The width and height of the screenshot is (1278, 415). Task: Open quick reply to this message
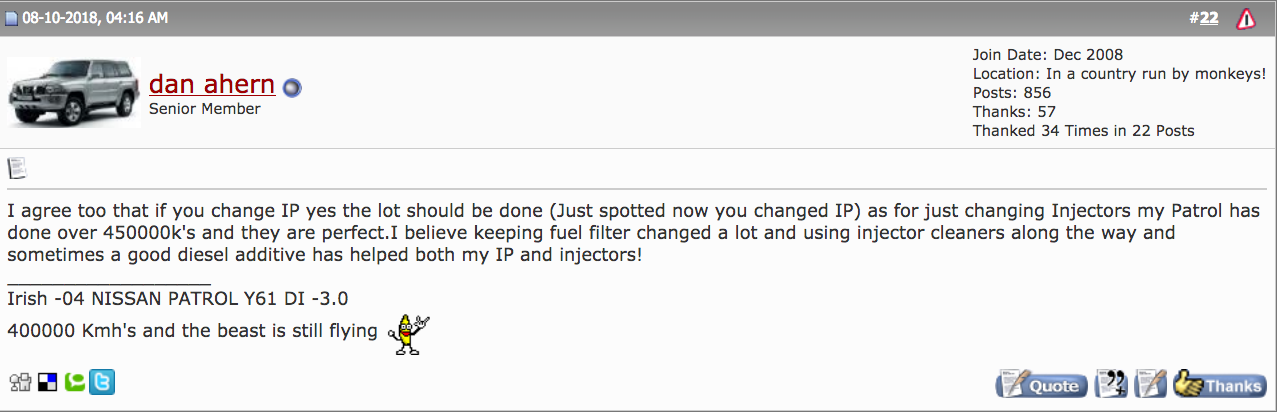click(x=1152, y=384)
